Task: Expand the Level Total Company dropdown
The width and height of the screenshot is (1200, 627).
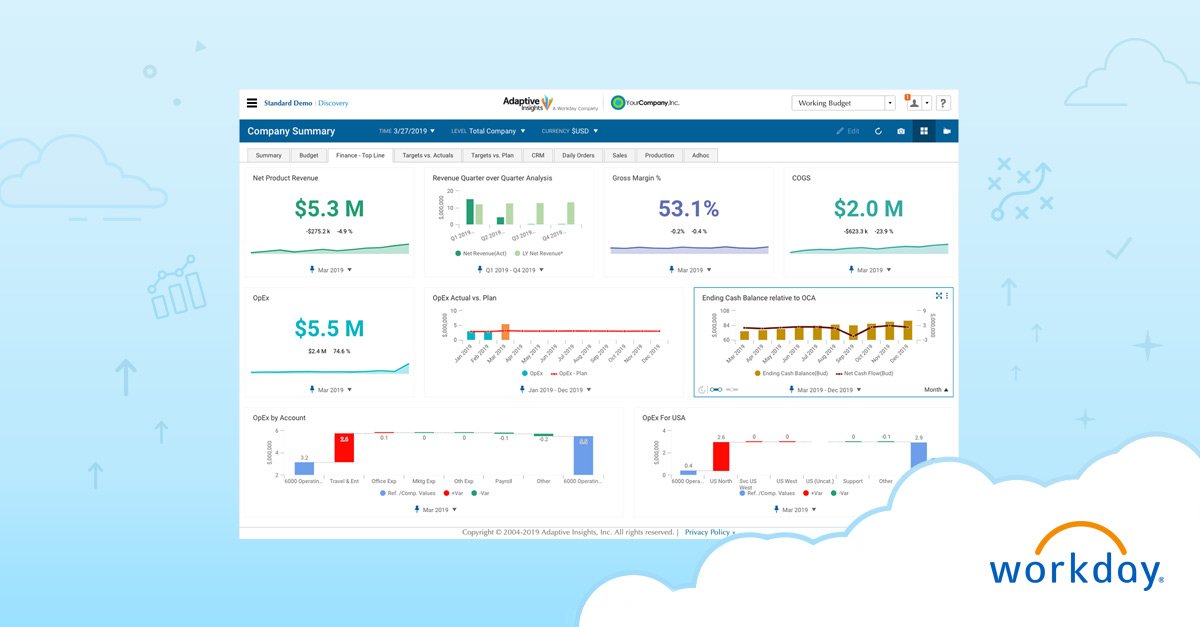Action: (x=488, y=131)
